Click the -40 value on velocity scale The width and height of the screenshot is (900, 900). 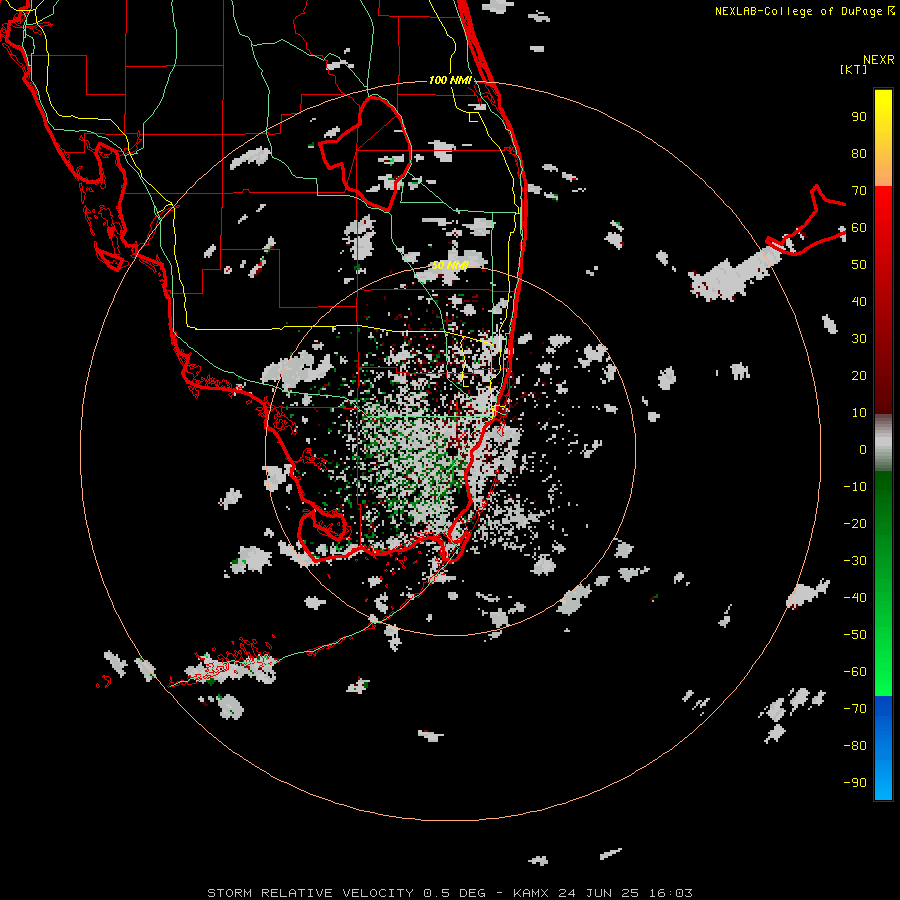tap(855, 598)
